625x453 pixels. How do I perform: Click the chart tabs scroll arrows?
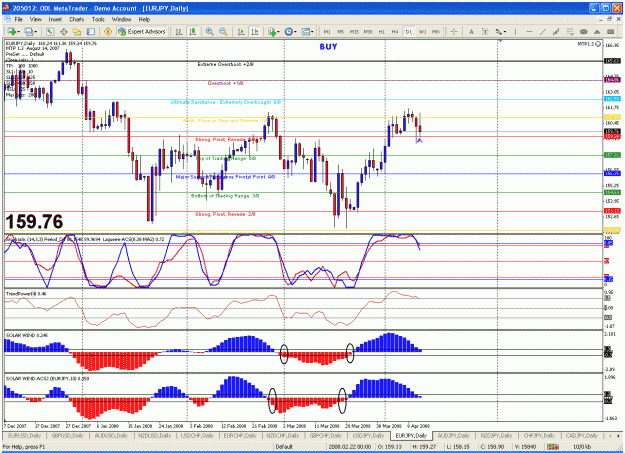click(613, 435)
